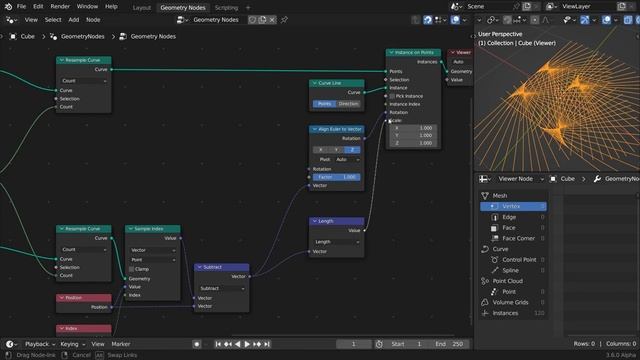Viewport: 640px width, 360px height.
Task: Click the node group icon before Geometry Nodes breadcrumb
Action: [x=122, y=36]
